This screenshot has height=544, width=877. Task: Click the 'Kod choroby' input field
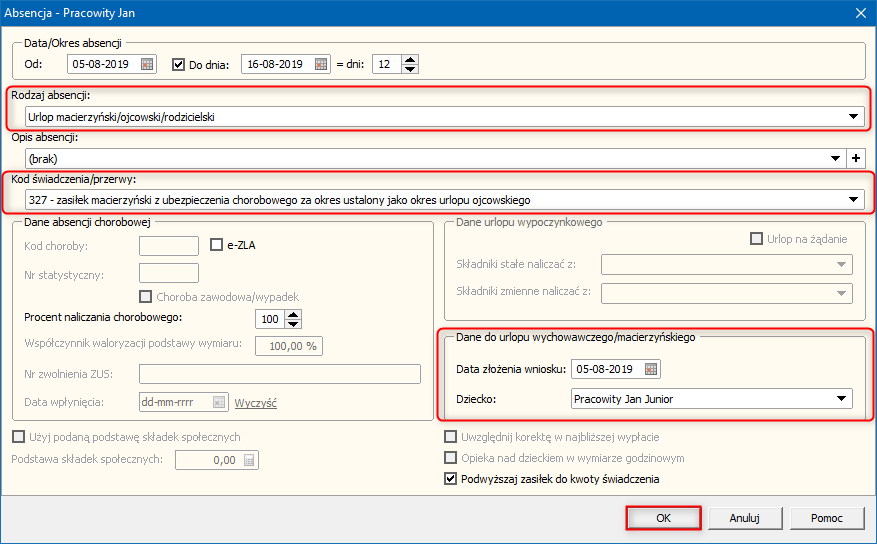click(x=168, y=245)
